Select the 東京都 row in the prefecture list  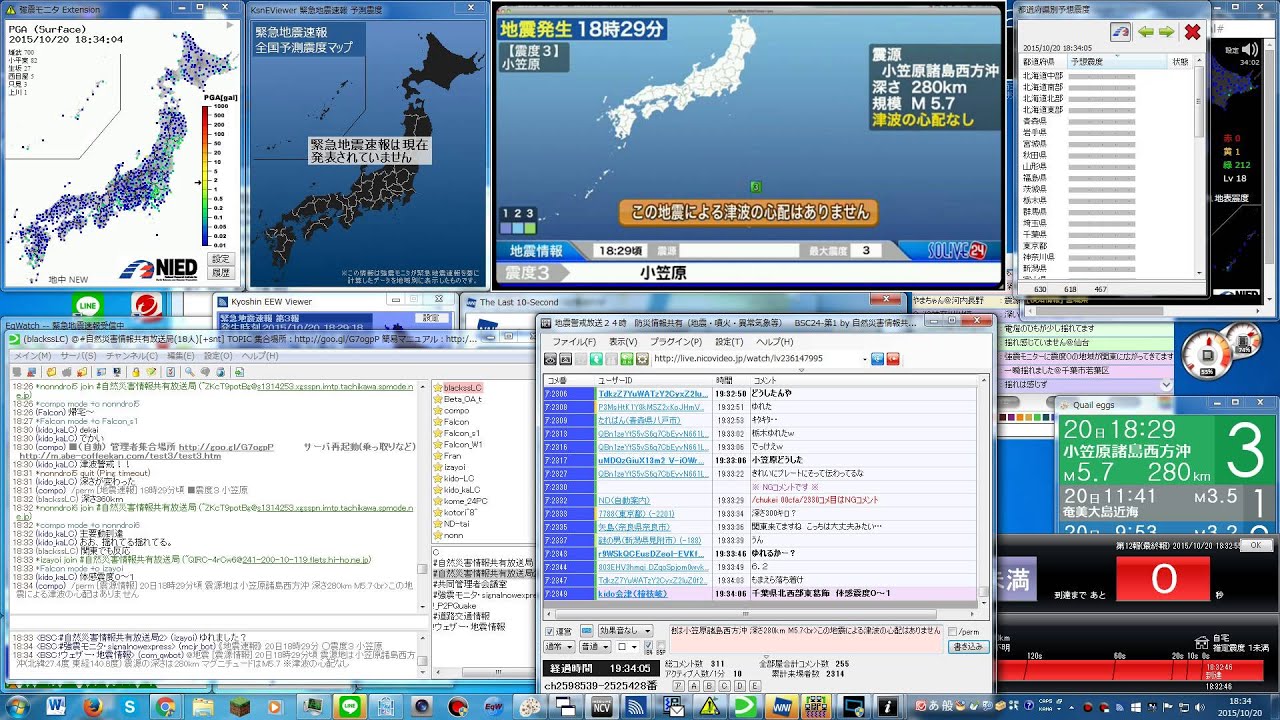coord(1105,245)
